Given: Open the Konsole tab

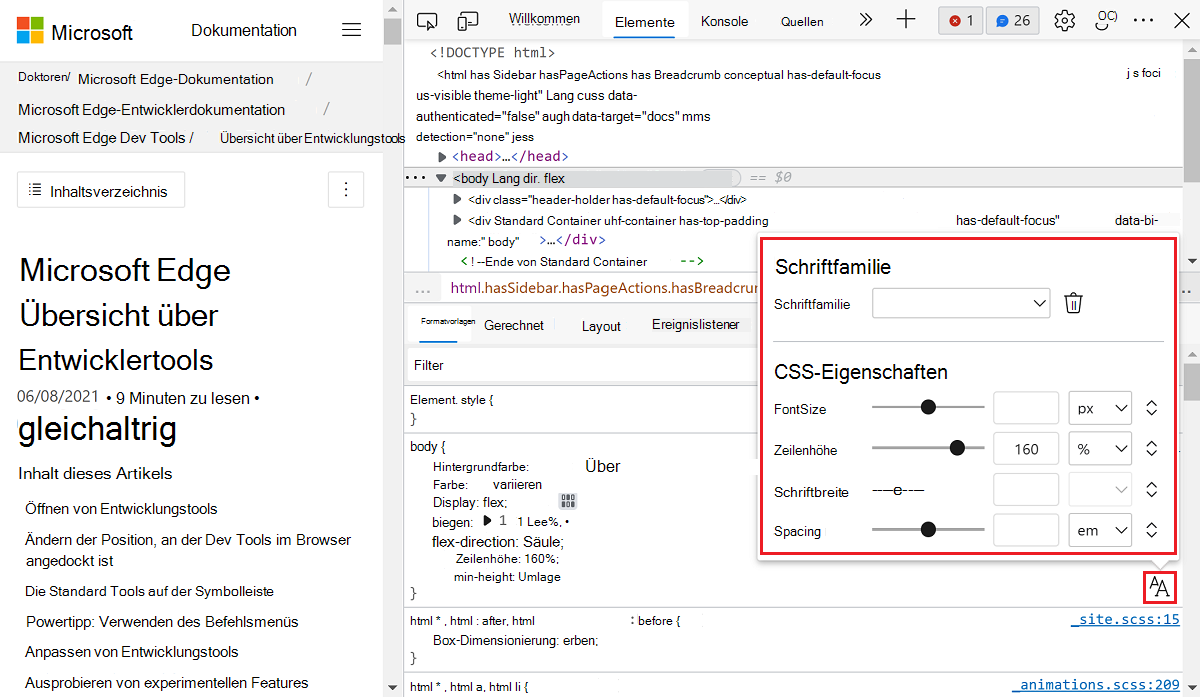Looking at the screenshot, I should [724, 21].
